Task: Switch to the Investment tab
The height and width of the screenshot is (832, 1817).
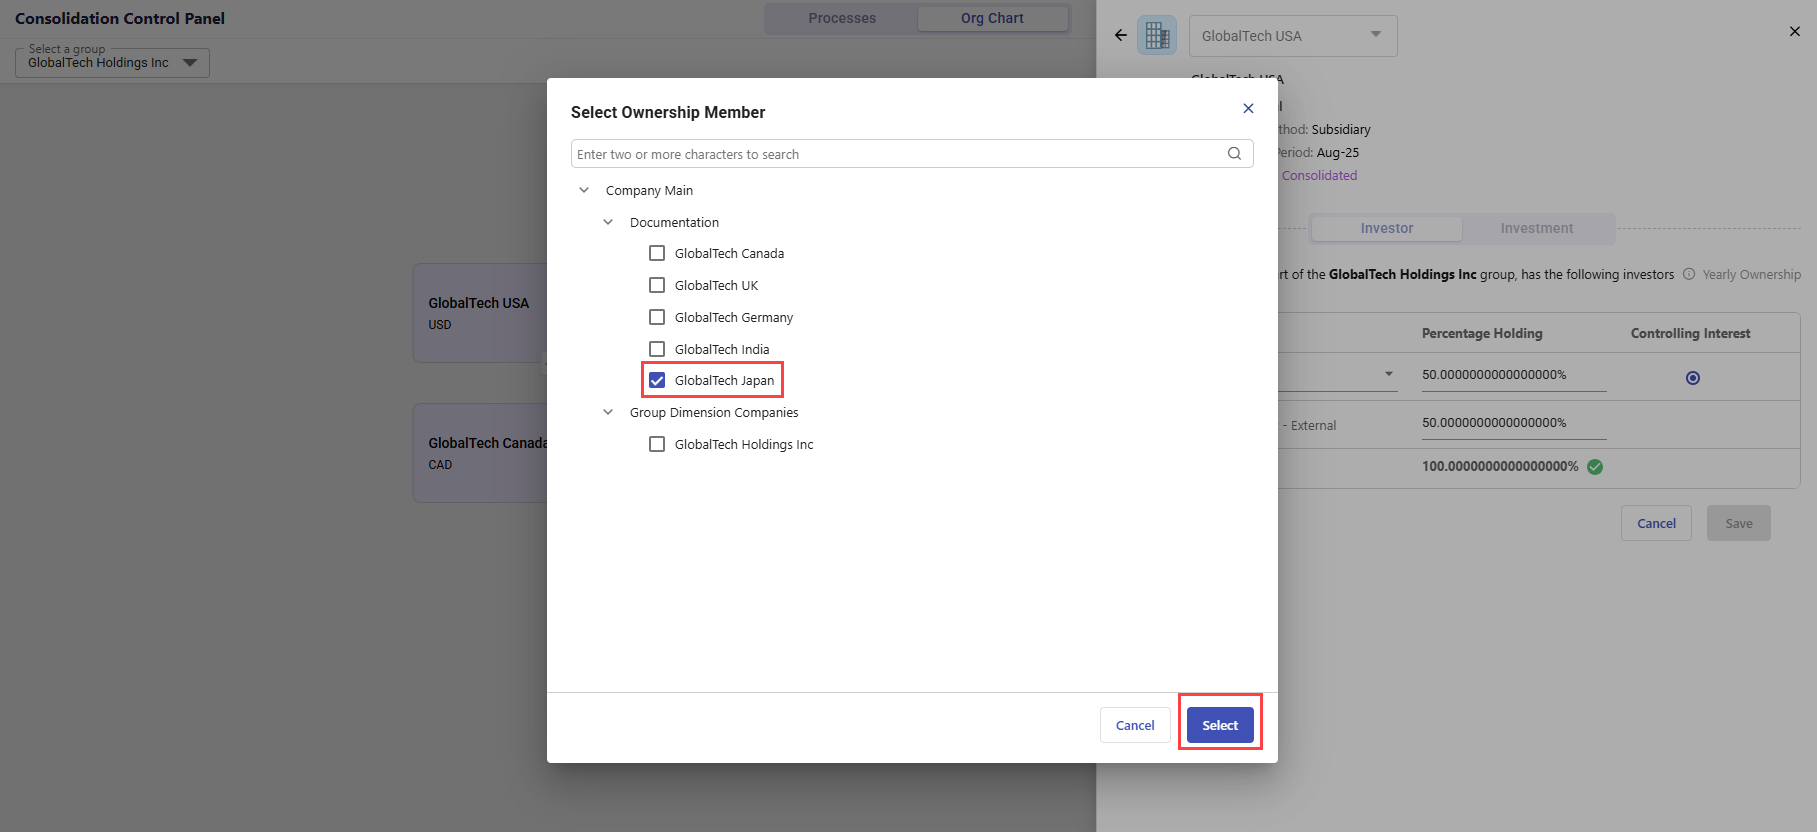Action: coord(1536,229)
